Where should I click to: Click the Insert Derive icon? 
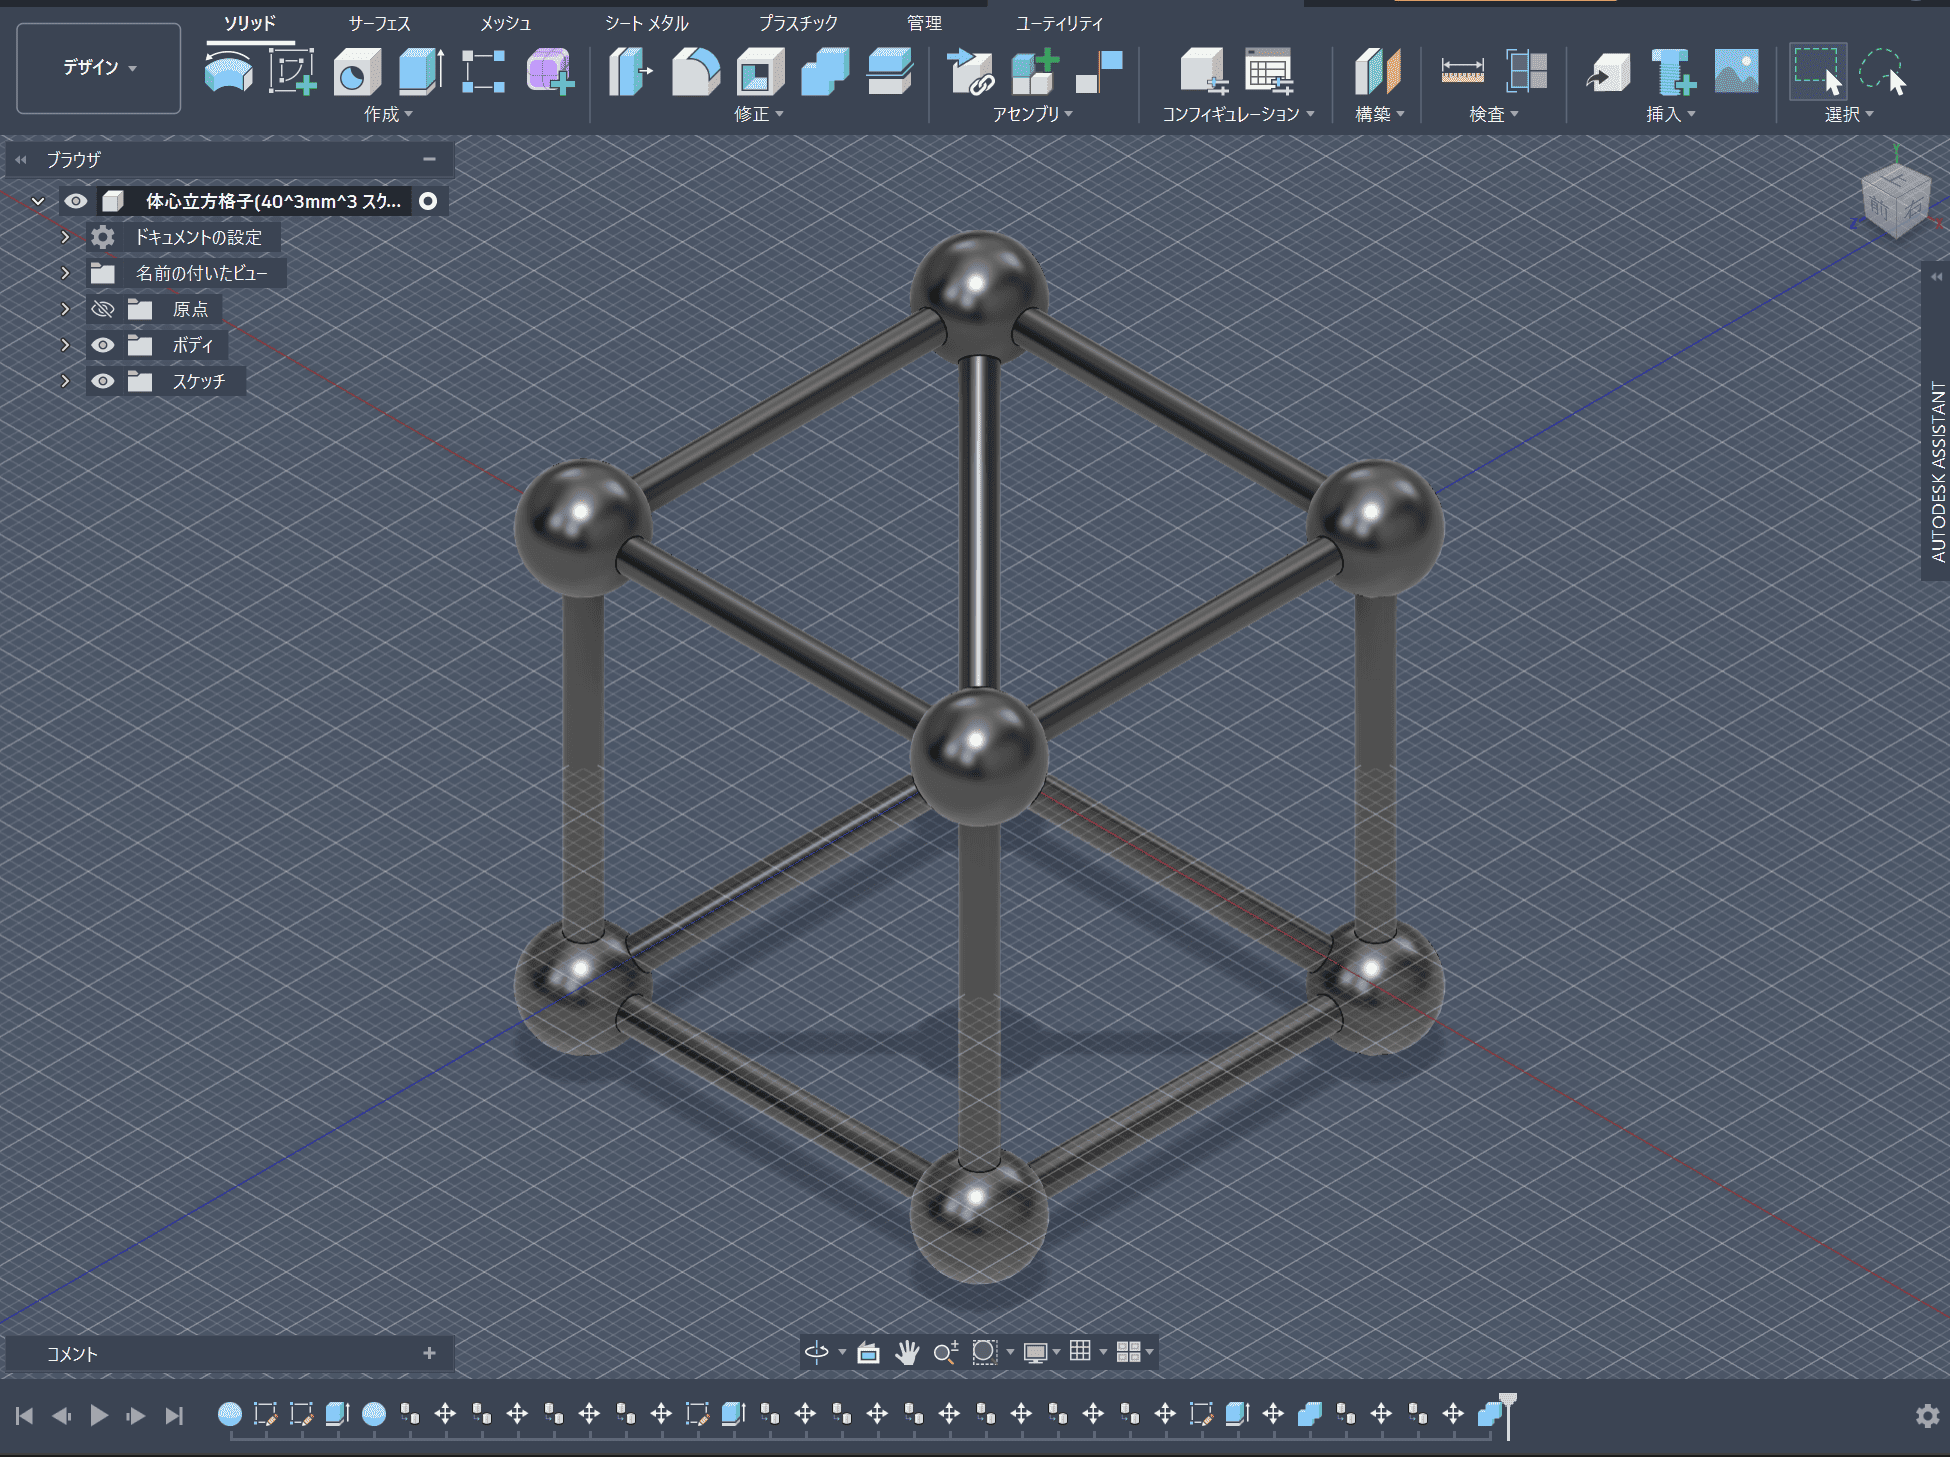(1608, 72)
